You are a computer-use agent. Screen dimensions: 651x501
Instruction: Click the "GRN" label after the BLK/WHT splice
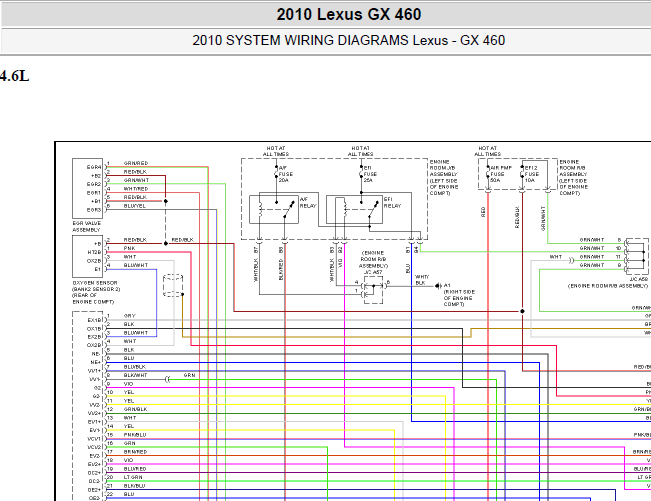coord(189,375)
